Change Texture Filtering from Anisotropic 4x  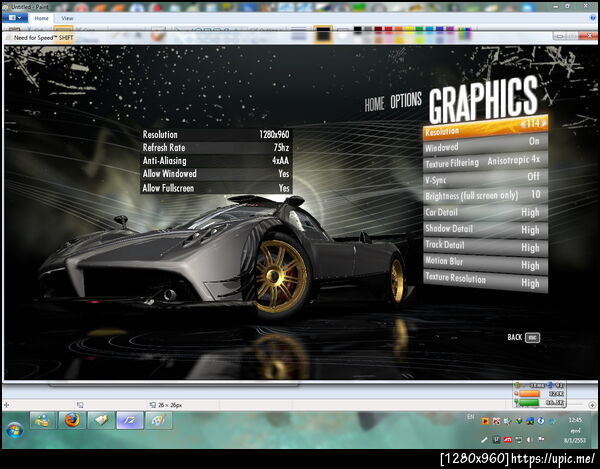click(x=486, y=161)
